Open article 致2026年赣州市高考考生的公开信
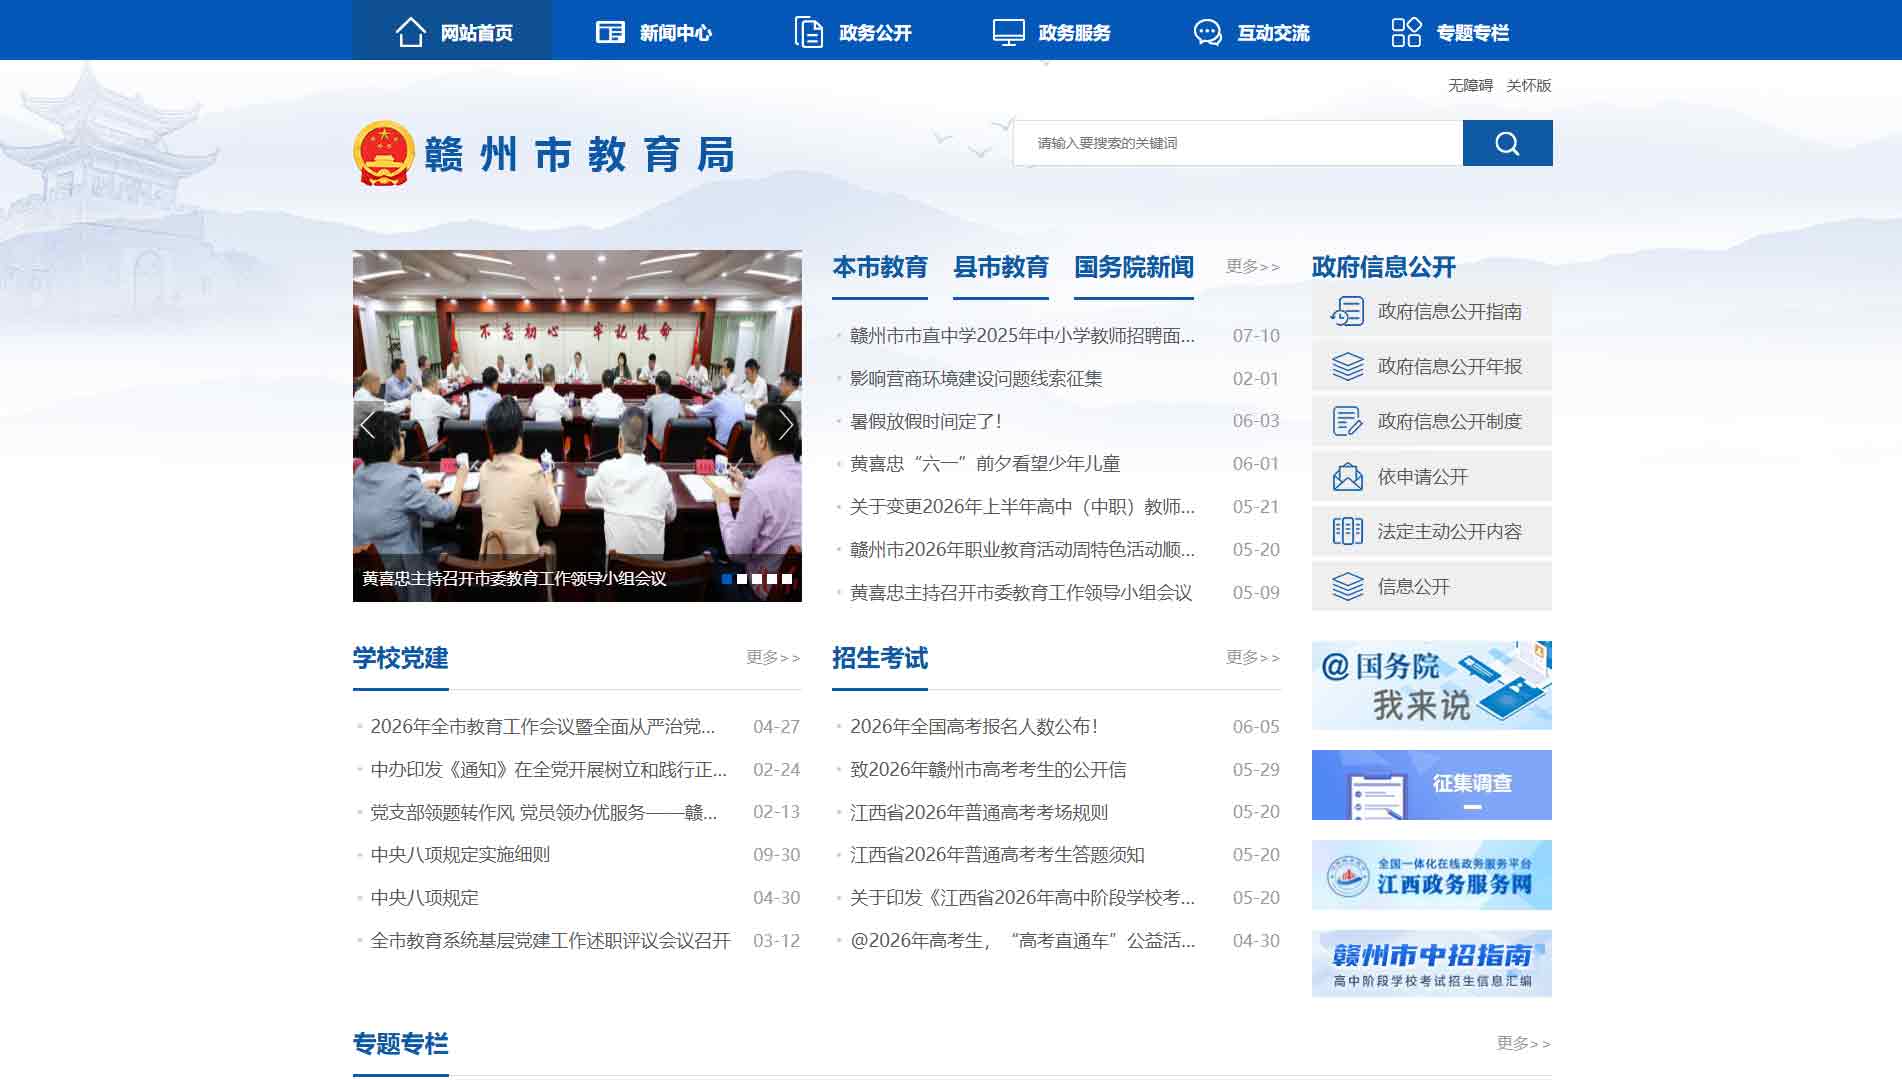 click(988, 770)
